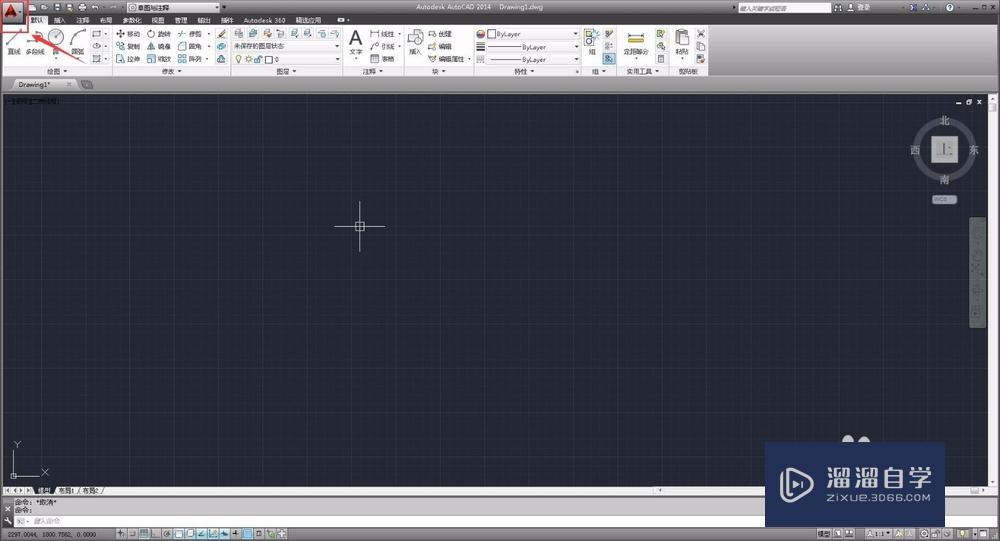
Task: Click the Plot printer icon in quick access toolbar
Action: [82, 7]
